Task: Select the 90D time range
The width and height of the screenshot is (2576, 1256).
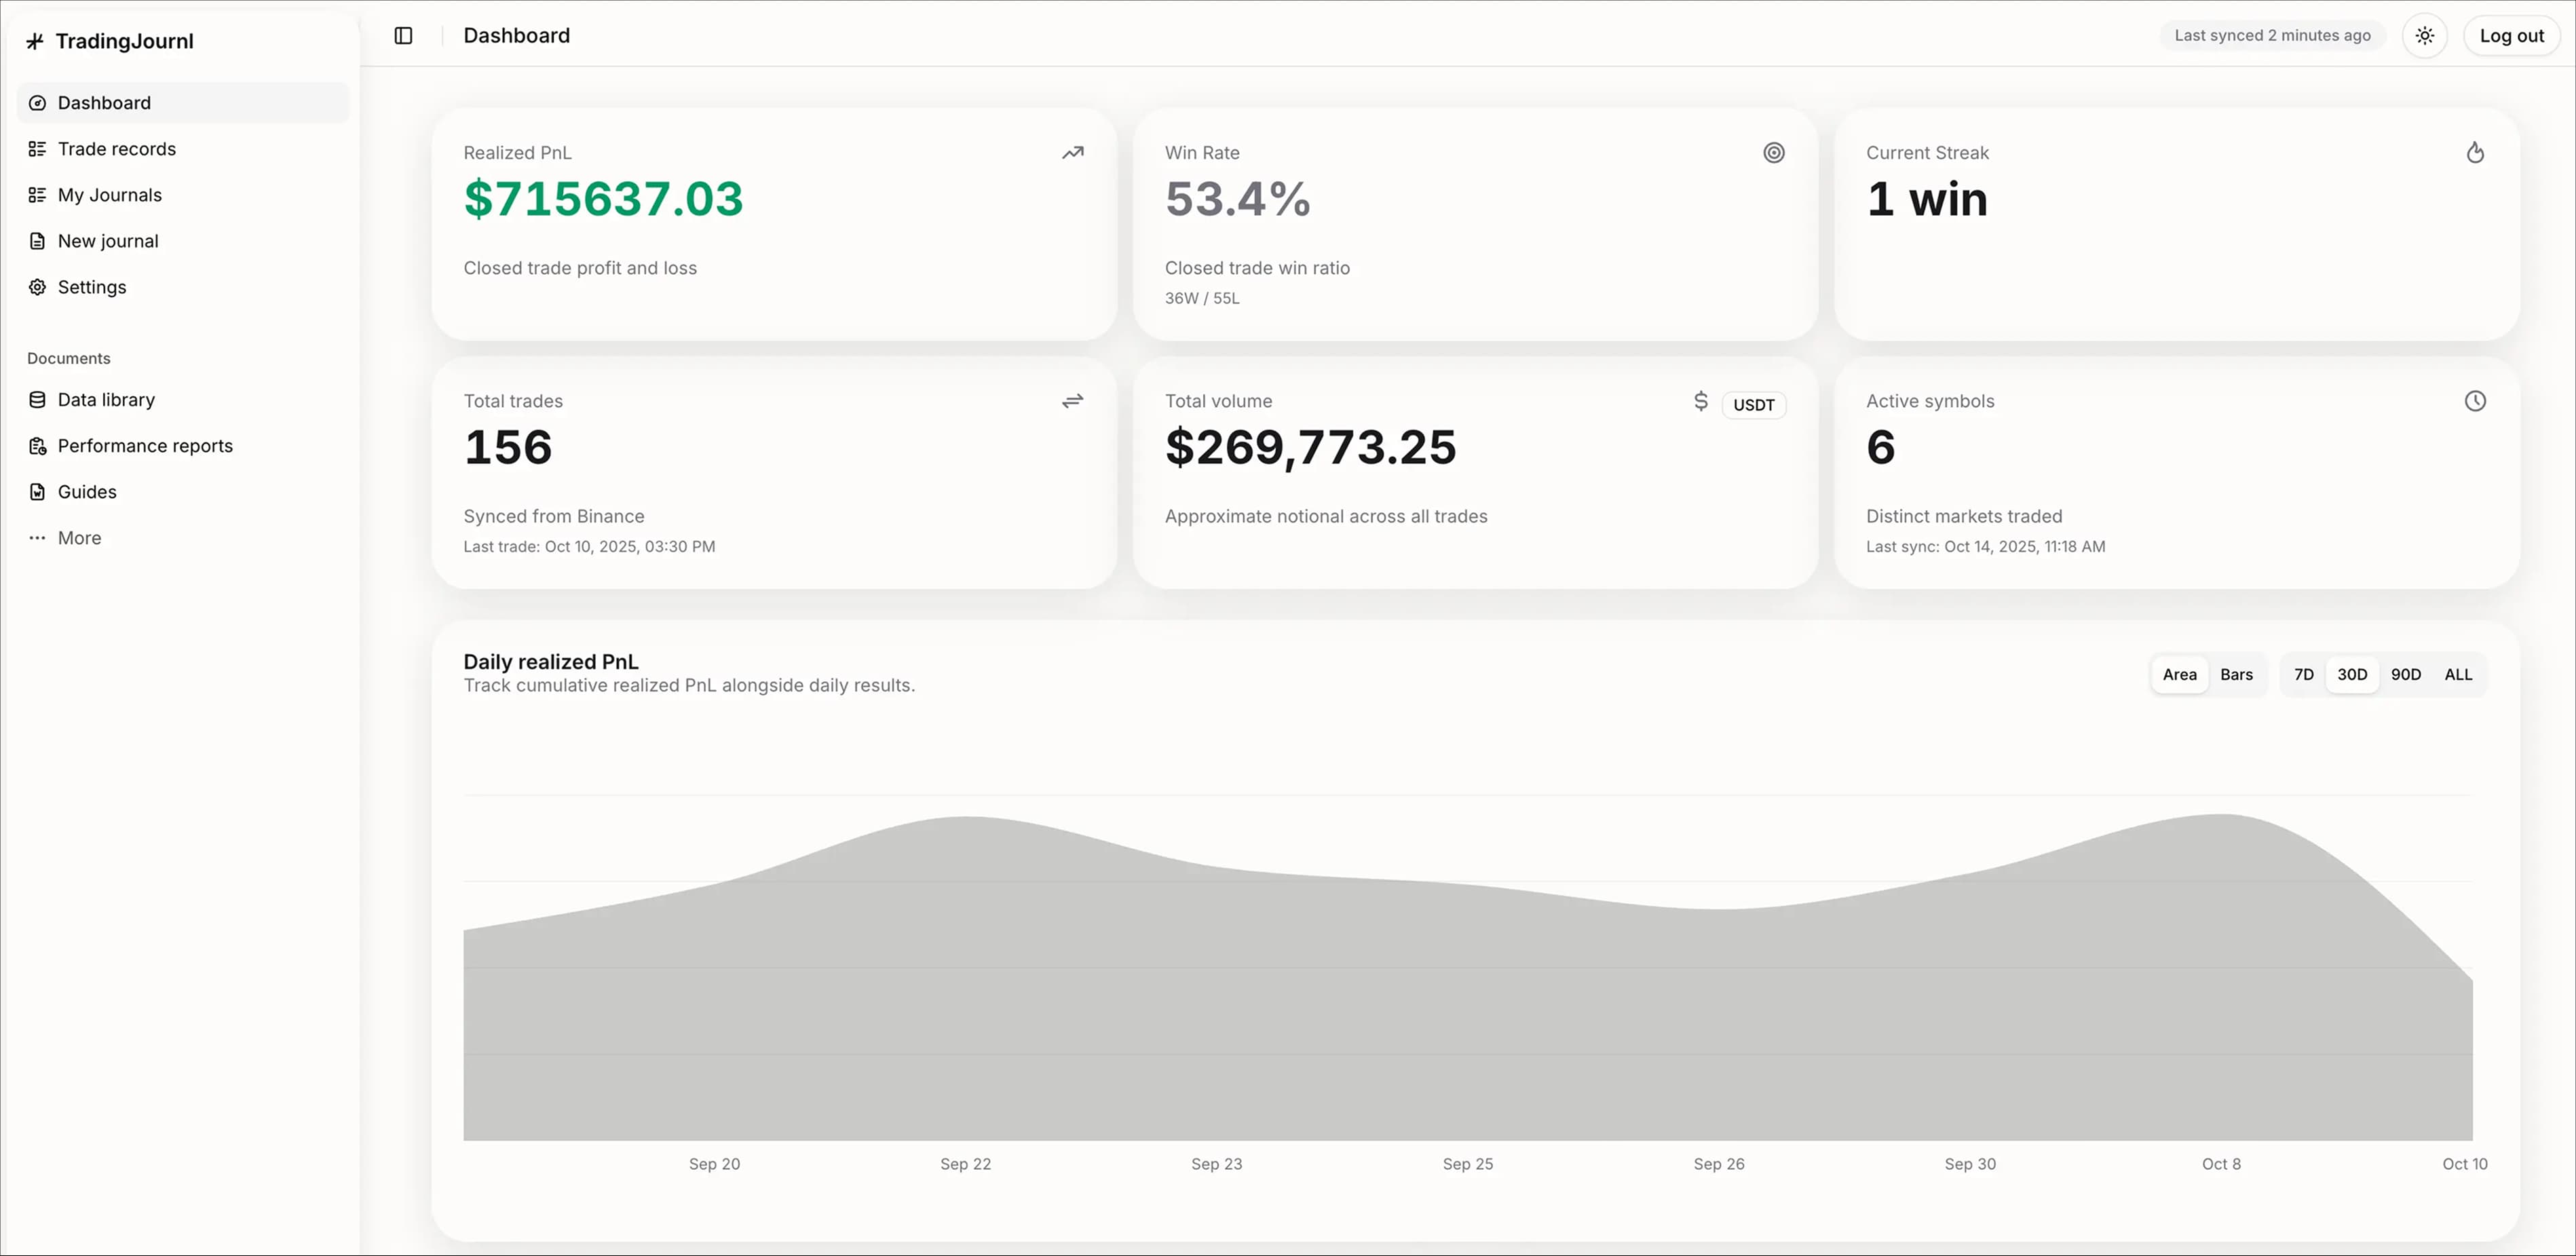Action: coord(2405,675)
